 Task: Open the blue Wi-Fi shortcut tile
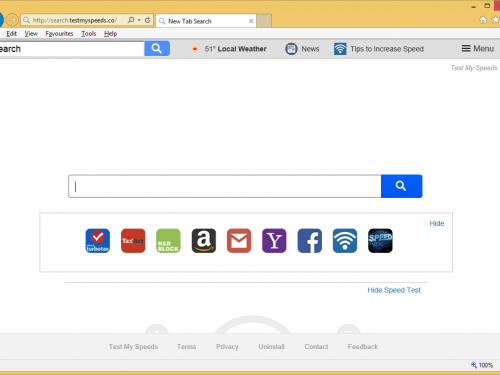point(345,241)
